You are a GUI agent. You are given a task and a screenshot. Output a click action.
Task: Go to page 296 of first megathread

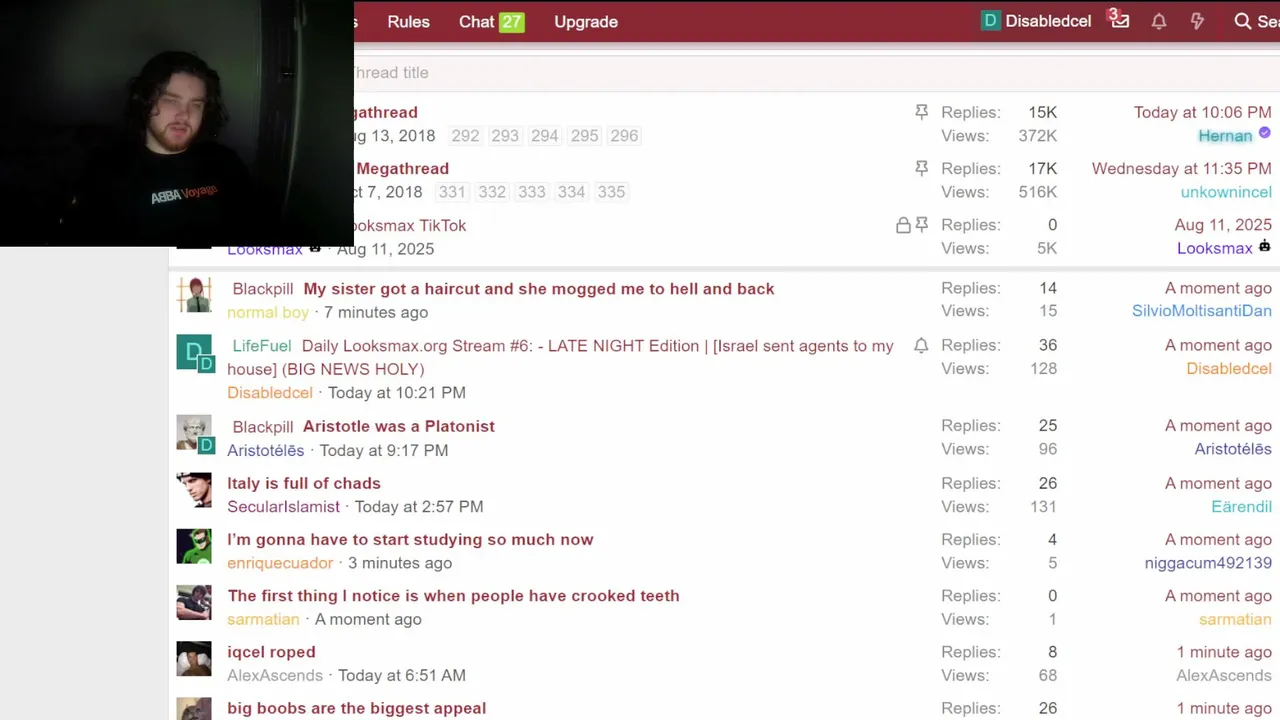pos(624,136)
